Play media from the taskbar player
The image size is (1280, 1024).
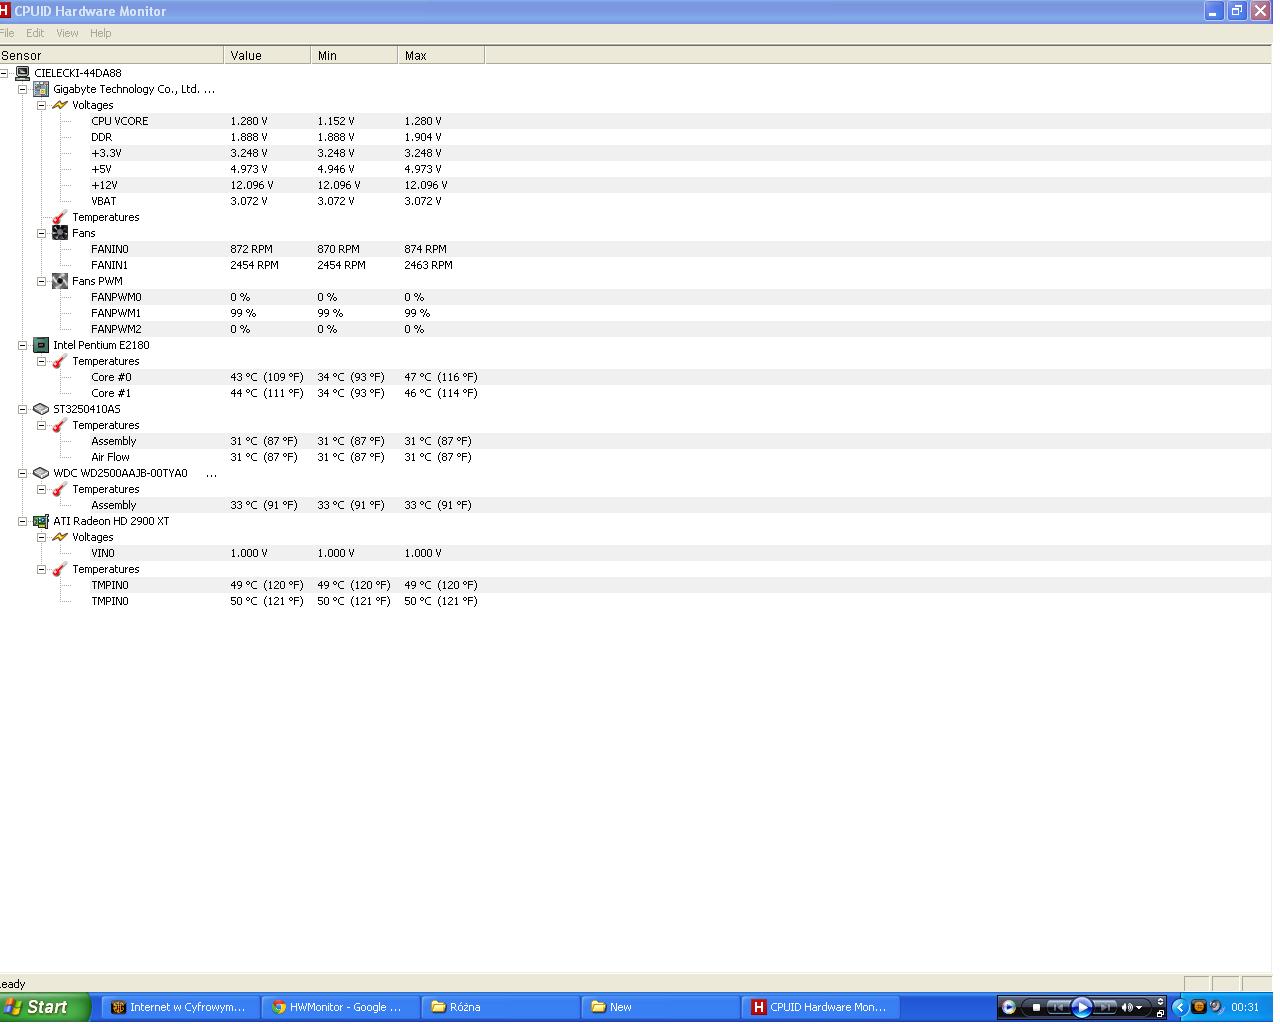click(x=1081, y=1007)
